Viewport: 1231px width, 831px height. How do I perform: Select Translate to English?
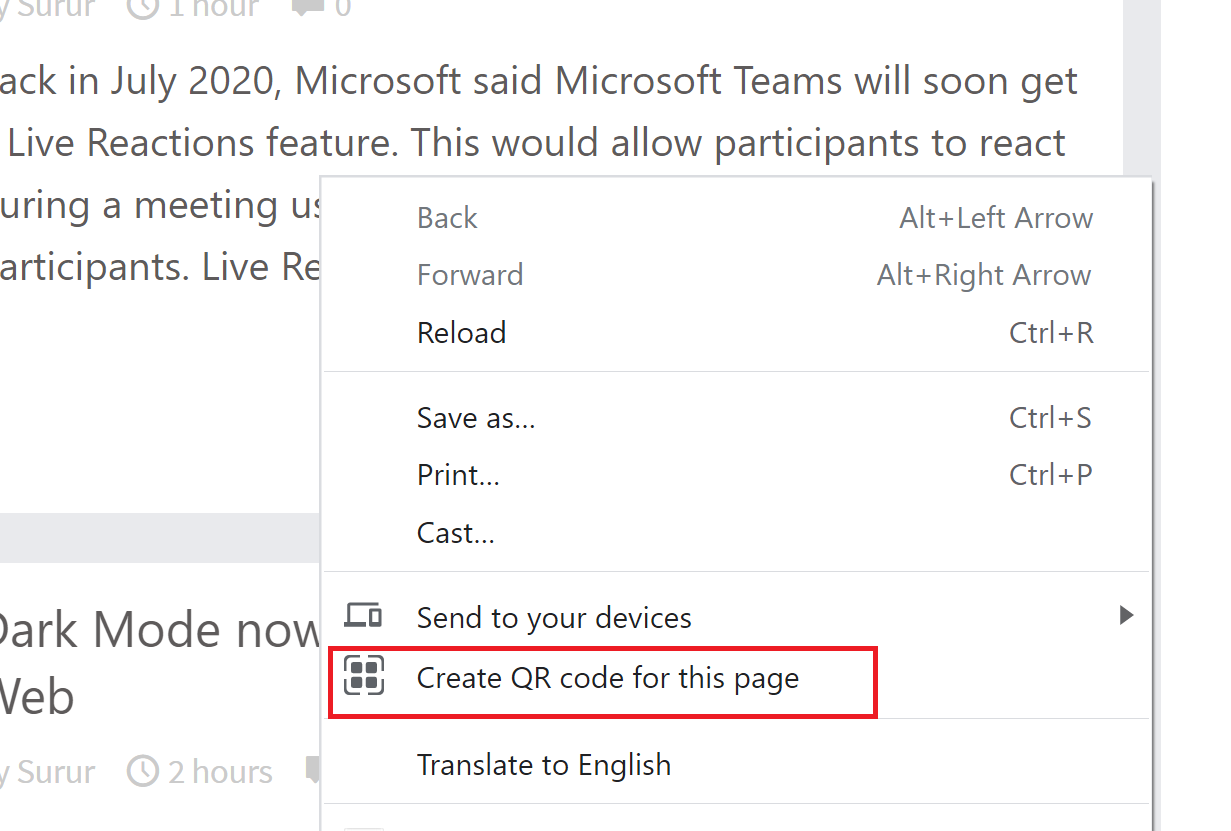(543, 765)
